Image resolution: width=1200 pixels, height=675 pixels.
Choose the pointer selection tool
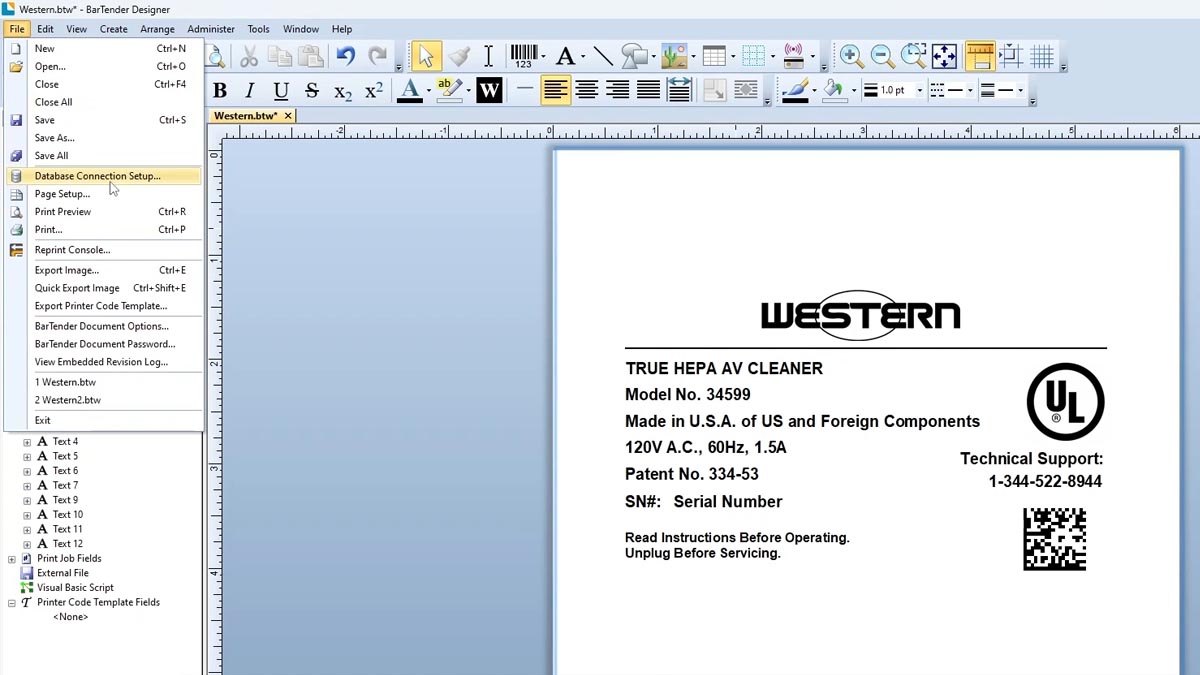426,56
